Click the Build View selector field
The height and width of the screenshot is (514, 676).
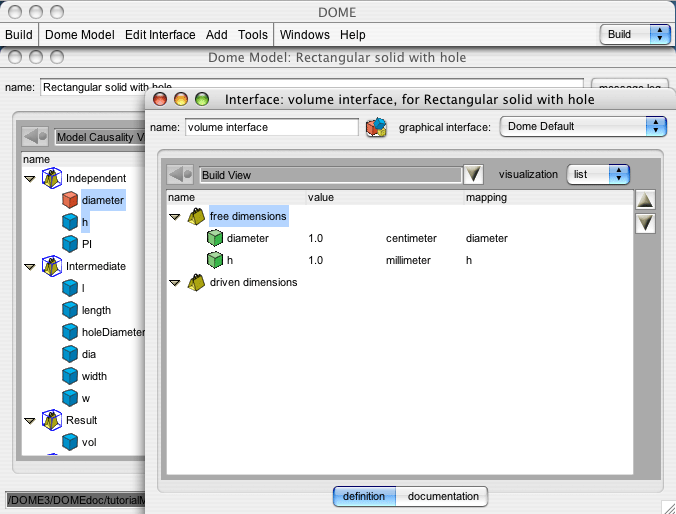331,175
